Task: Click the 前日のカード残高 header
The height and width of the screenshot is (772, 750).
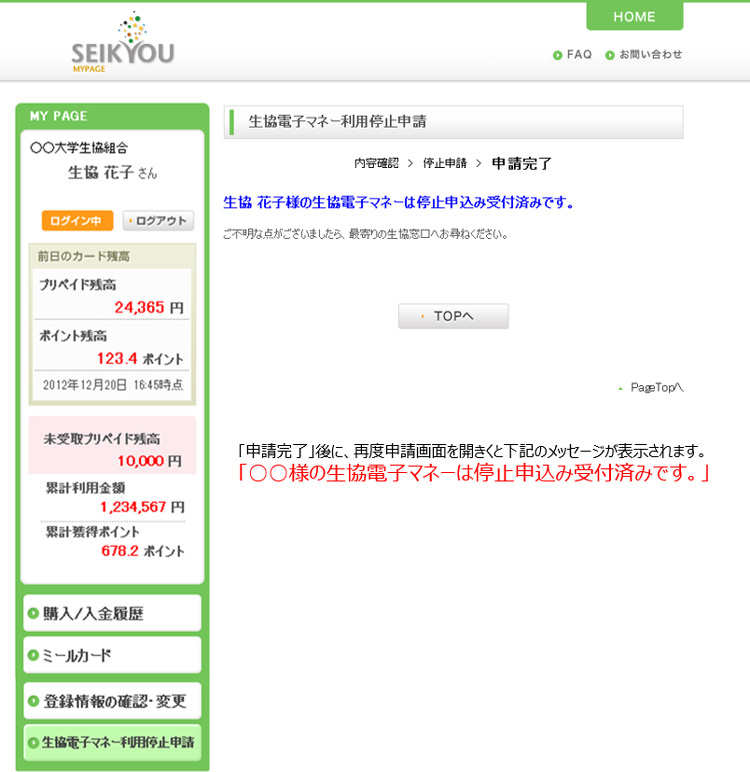Action: (84, 256)
